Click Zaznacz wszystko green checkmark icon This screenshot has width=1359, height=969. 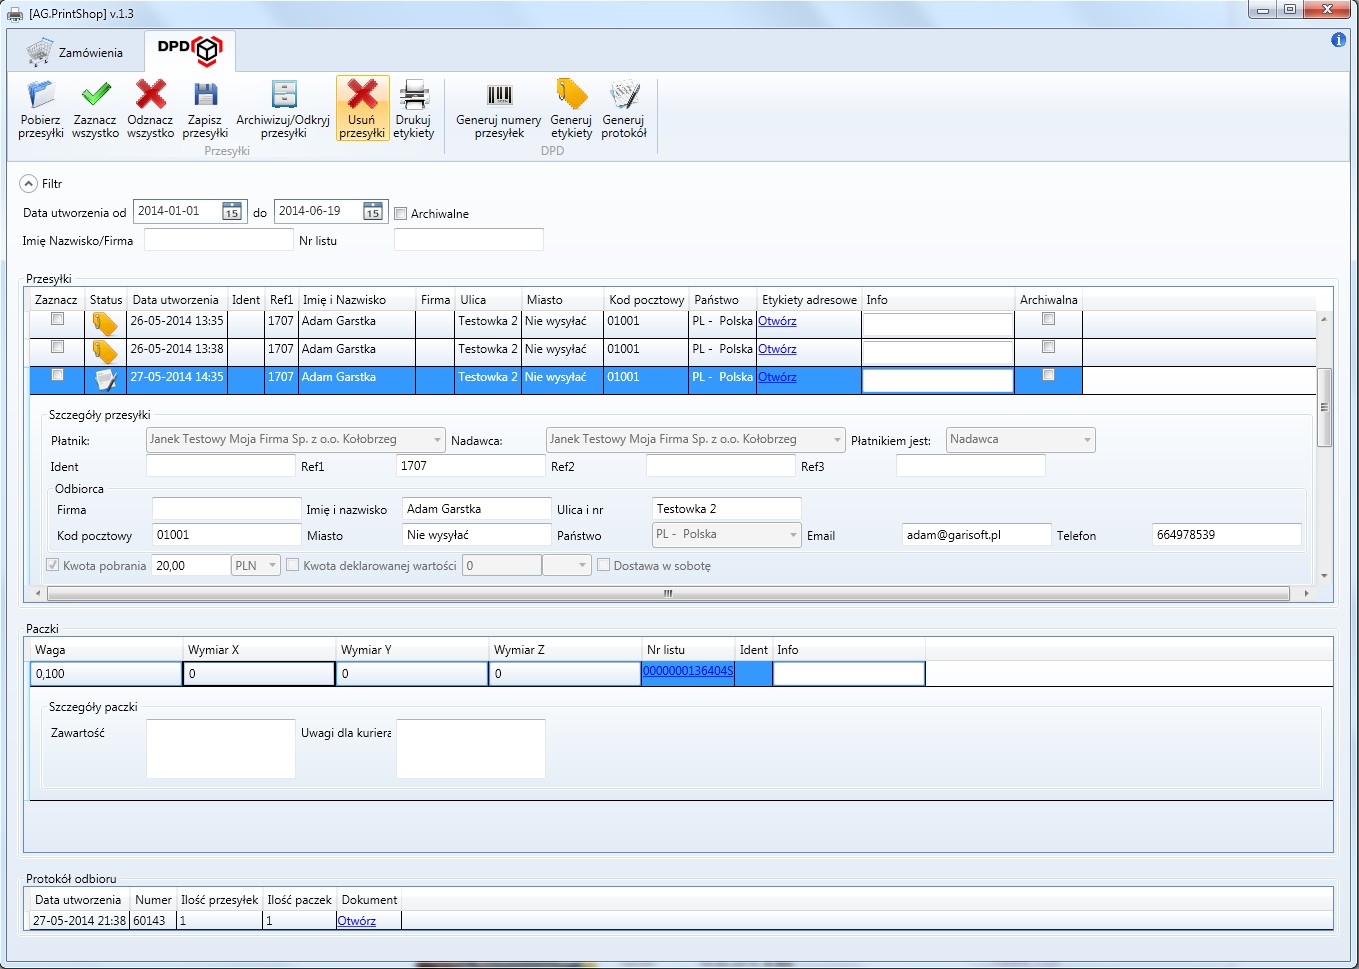(96, 94)
